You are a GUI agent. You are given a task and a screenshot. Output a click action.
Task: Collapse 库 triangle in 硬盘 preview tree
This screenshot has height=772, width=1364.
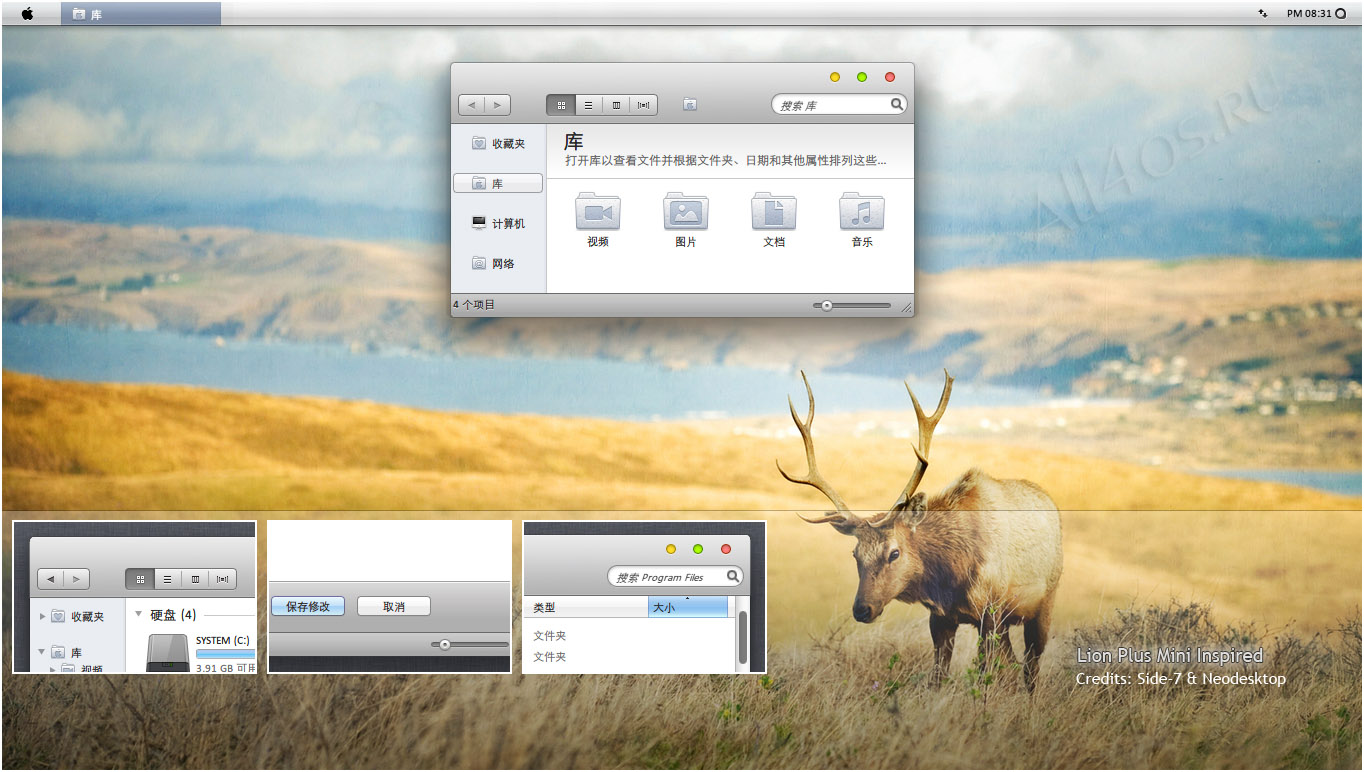(42, 652)
